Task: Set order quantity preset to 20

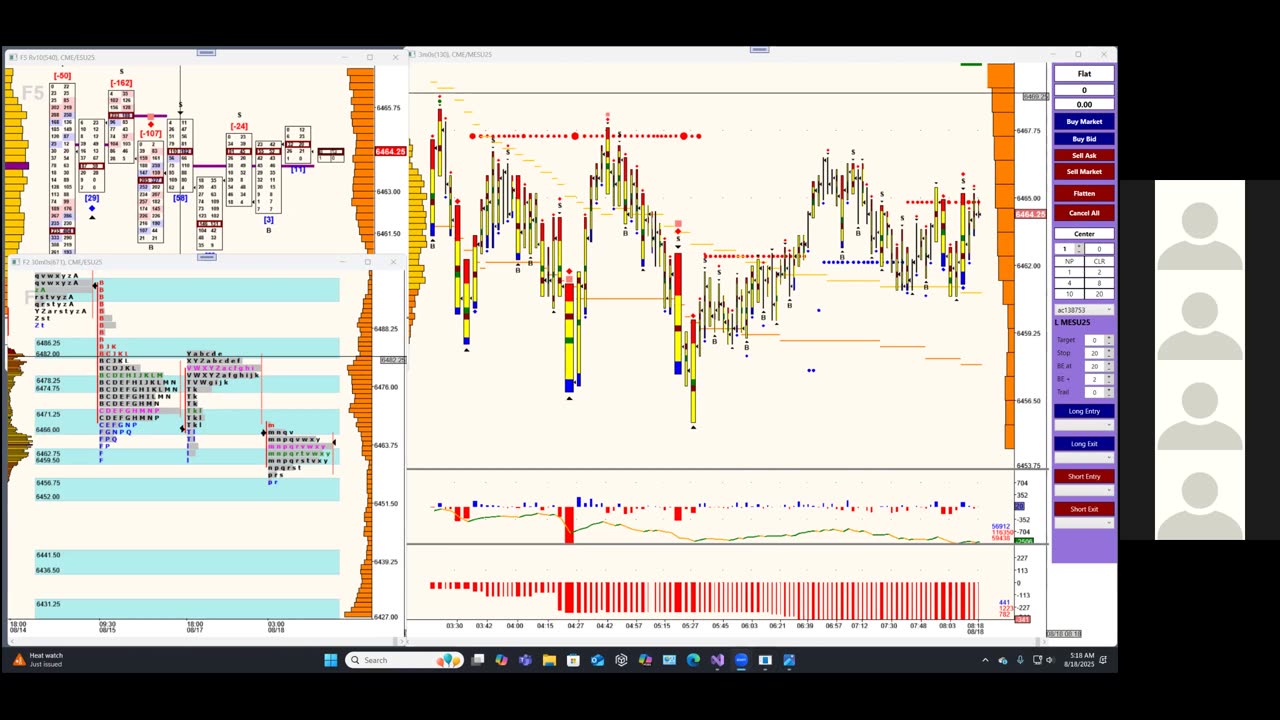Action: point(1099,294)
